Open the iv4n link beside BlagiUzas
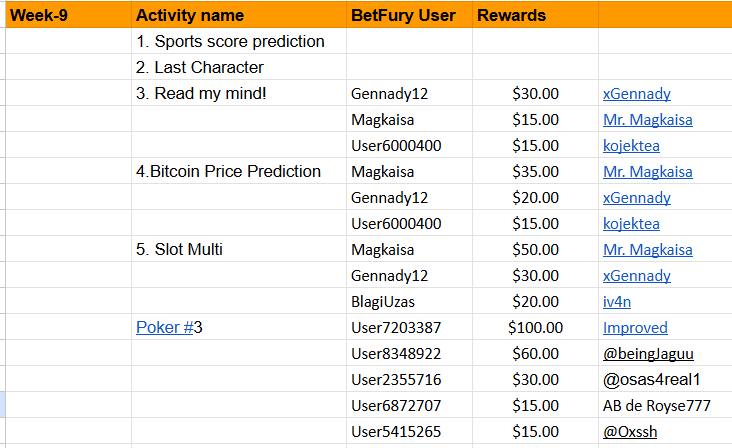The width and height of the screenshot is (732, 448). click(x=617, y=301)
